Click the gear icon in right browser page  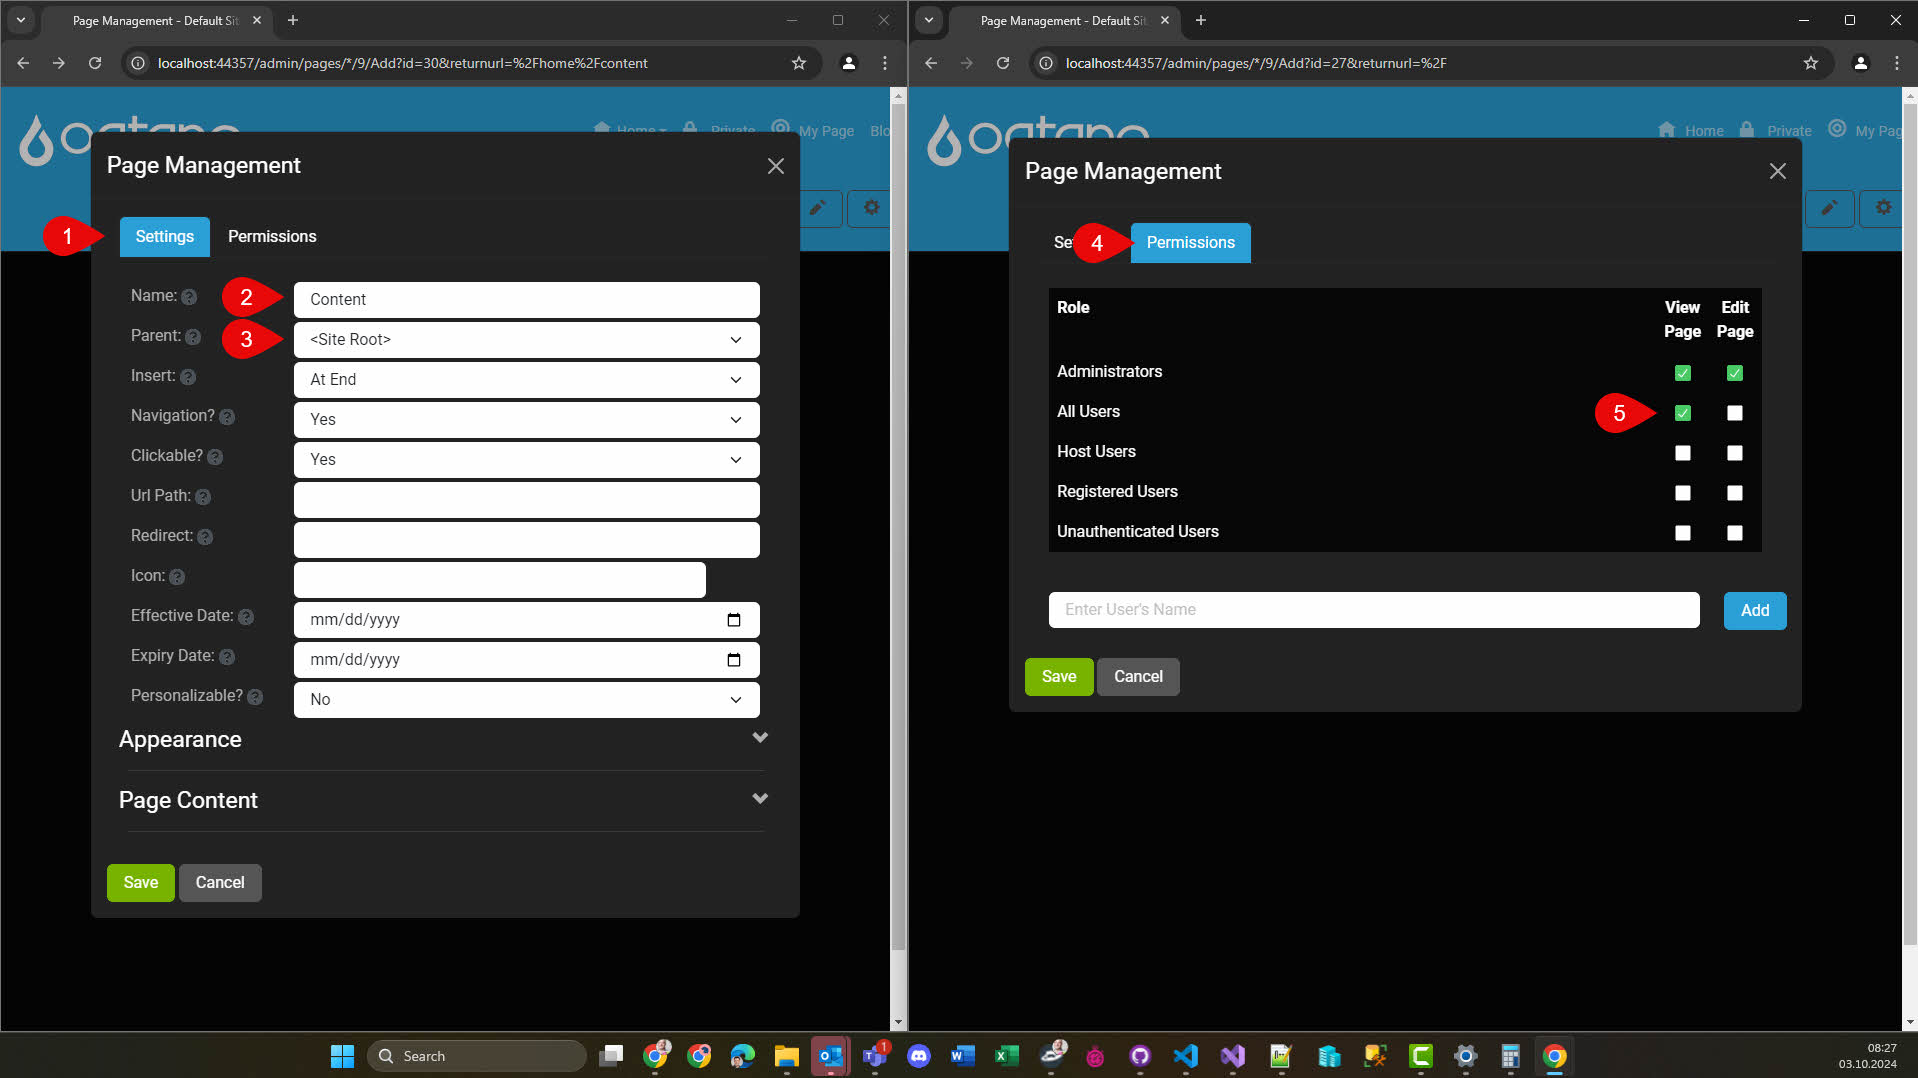tap(1883, 208)
